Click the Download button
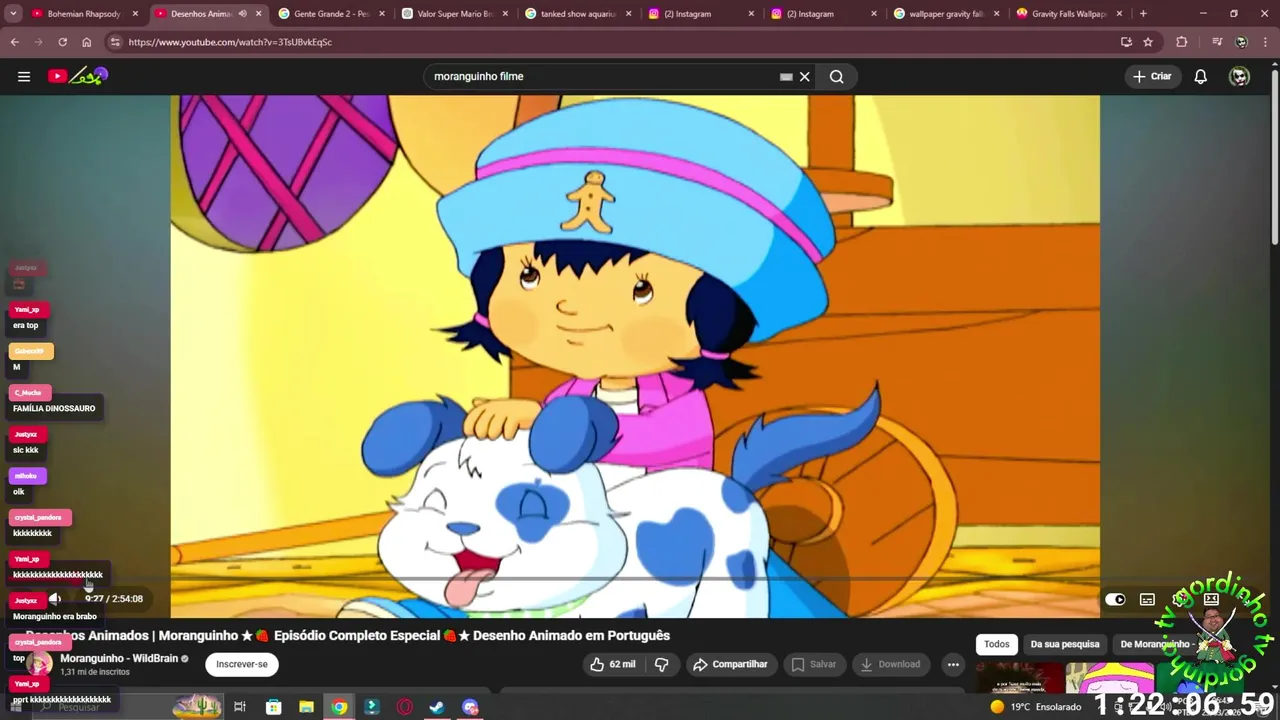 (x=890, y=664)
